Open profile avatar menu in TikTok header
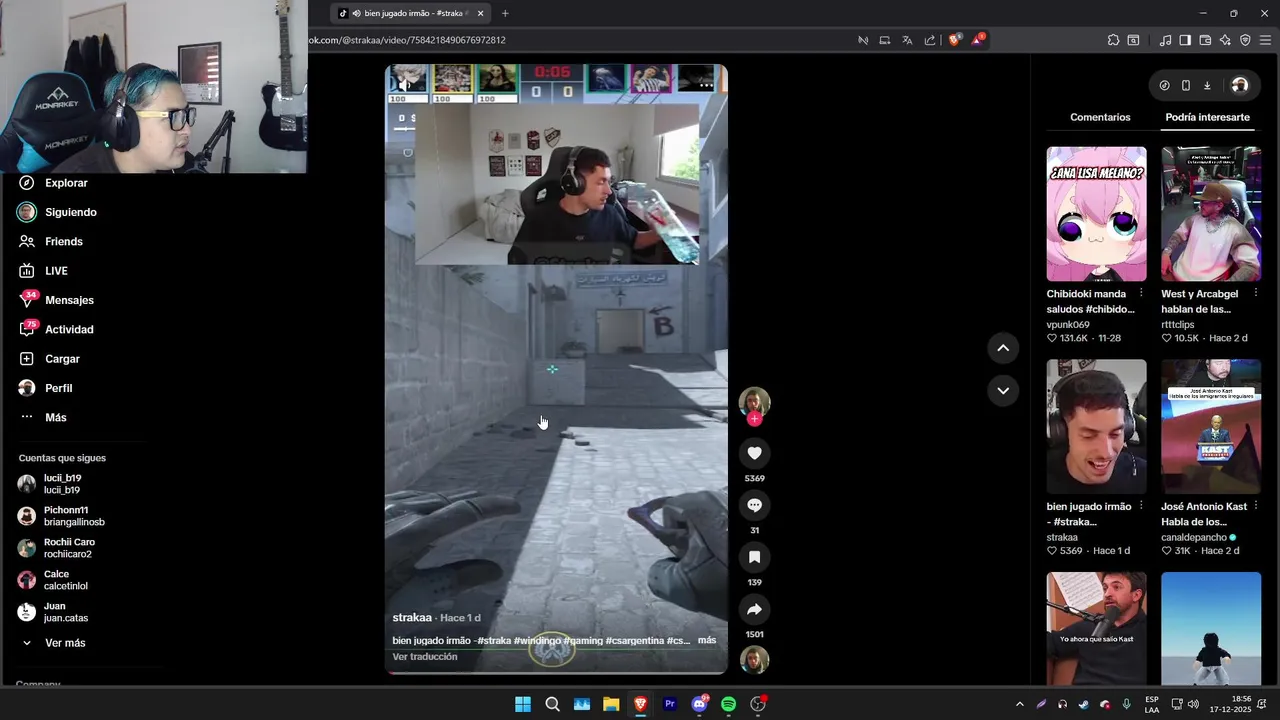Image resolution: width=1280 pixels, height=720 pixels. tap(1240, 85)
